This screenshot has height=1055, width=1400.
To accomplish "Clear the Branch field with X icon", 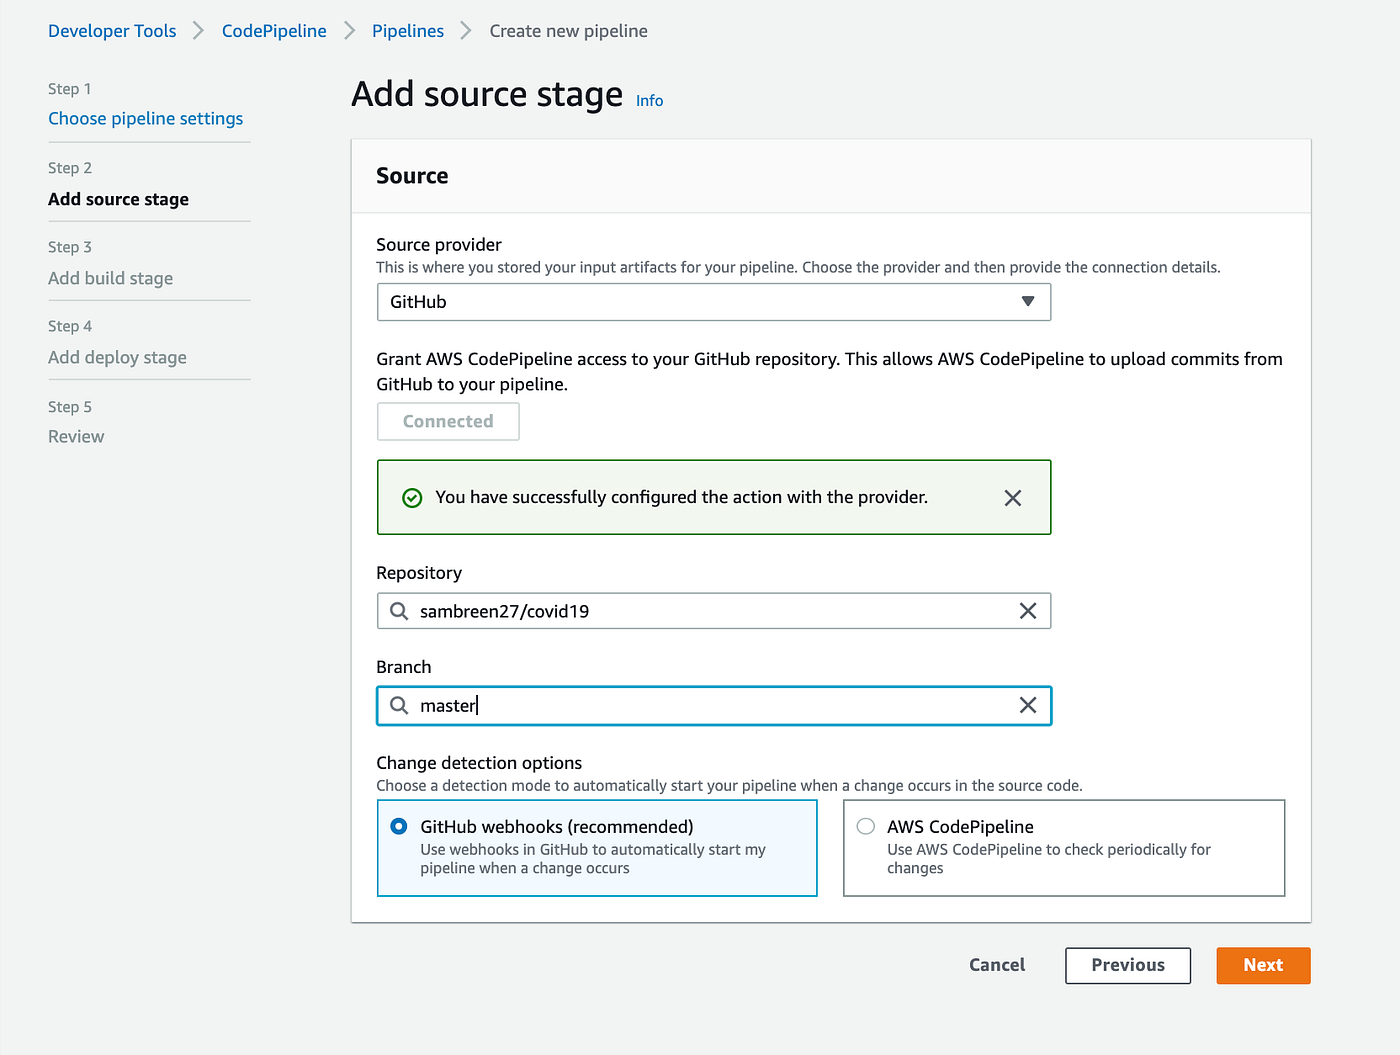I will click(1027, 705).
